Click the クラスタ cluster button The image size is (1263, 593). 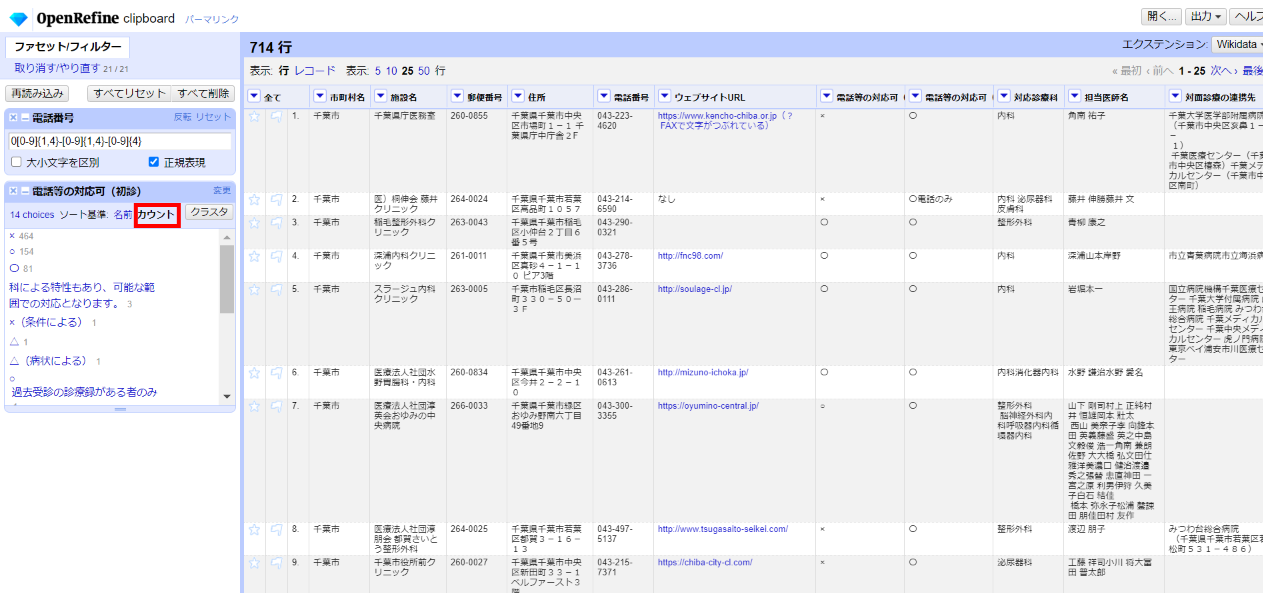pos(210,213)
